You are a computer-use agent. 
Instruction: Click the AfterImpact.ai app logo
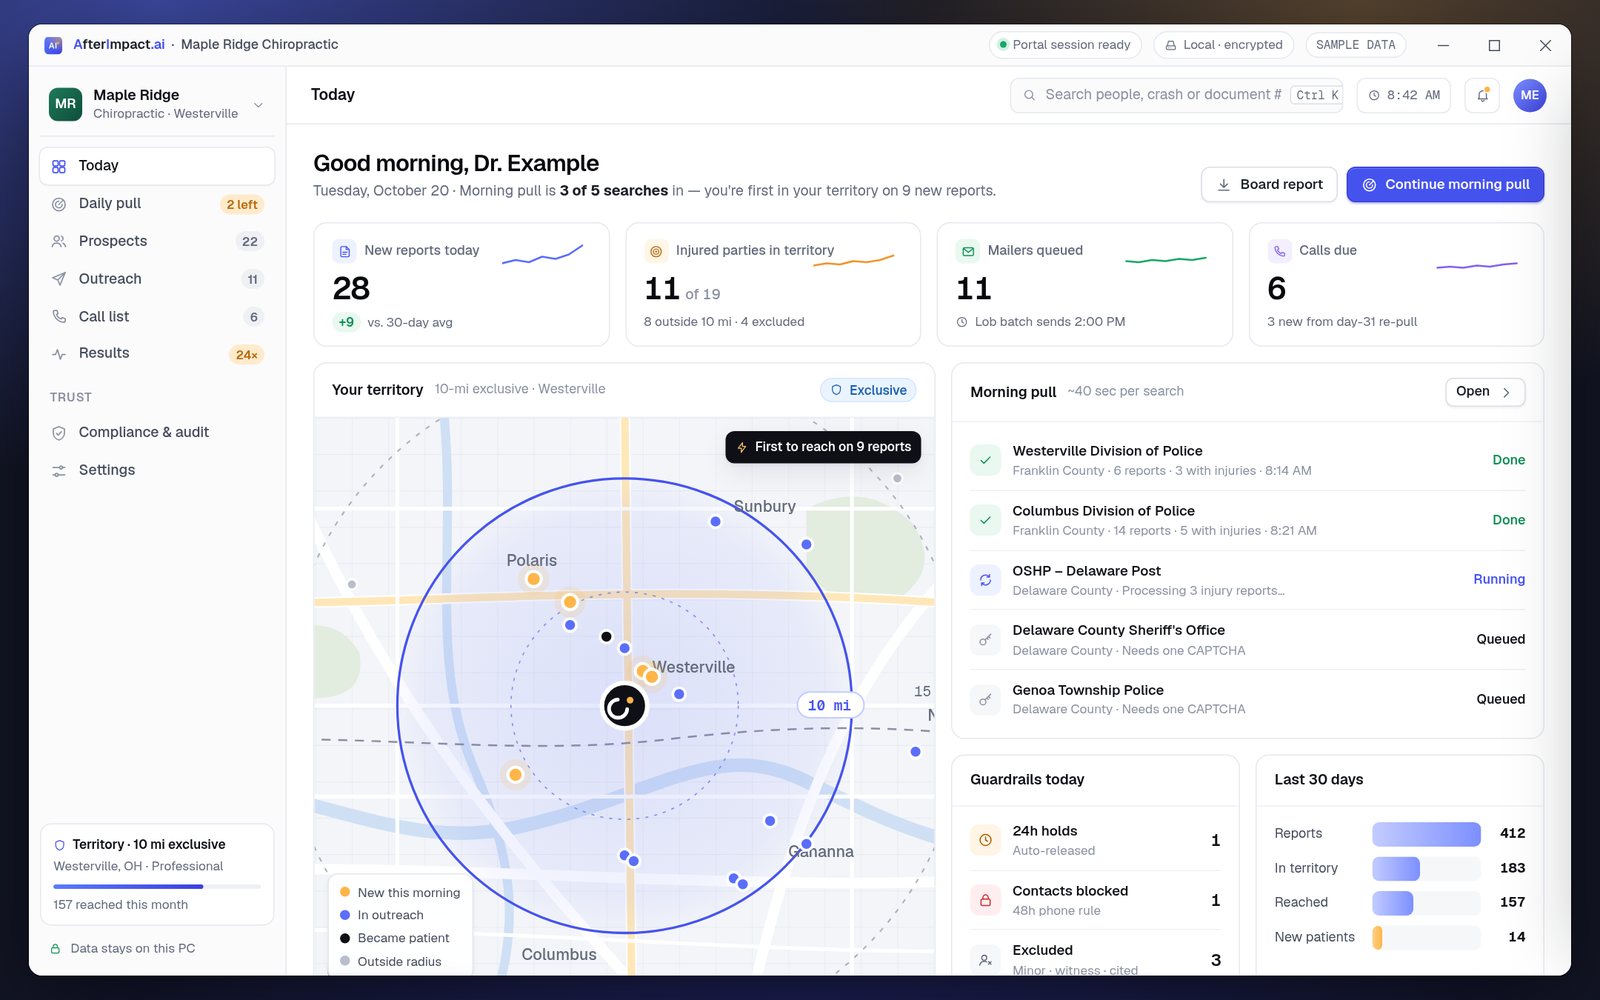[54, 45]
